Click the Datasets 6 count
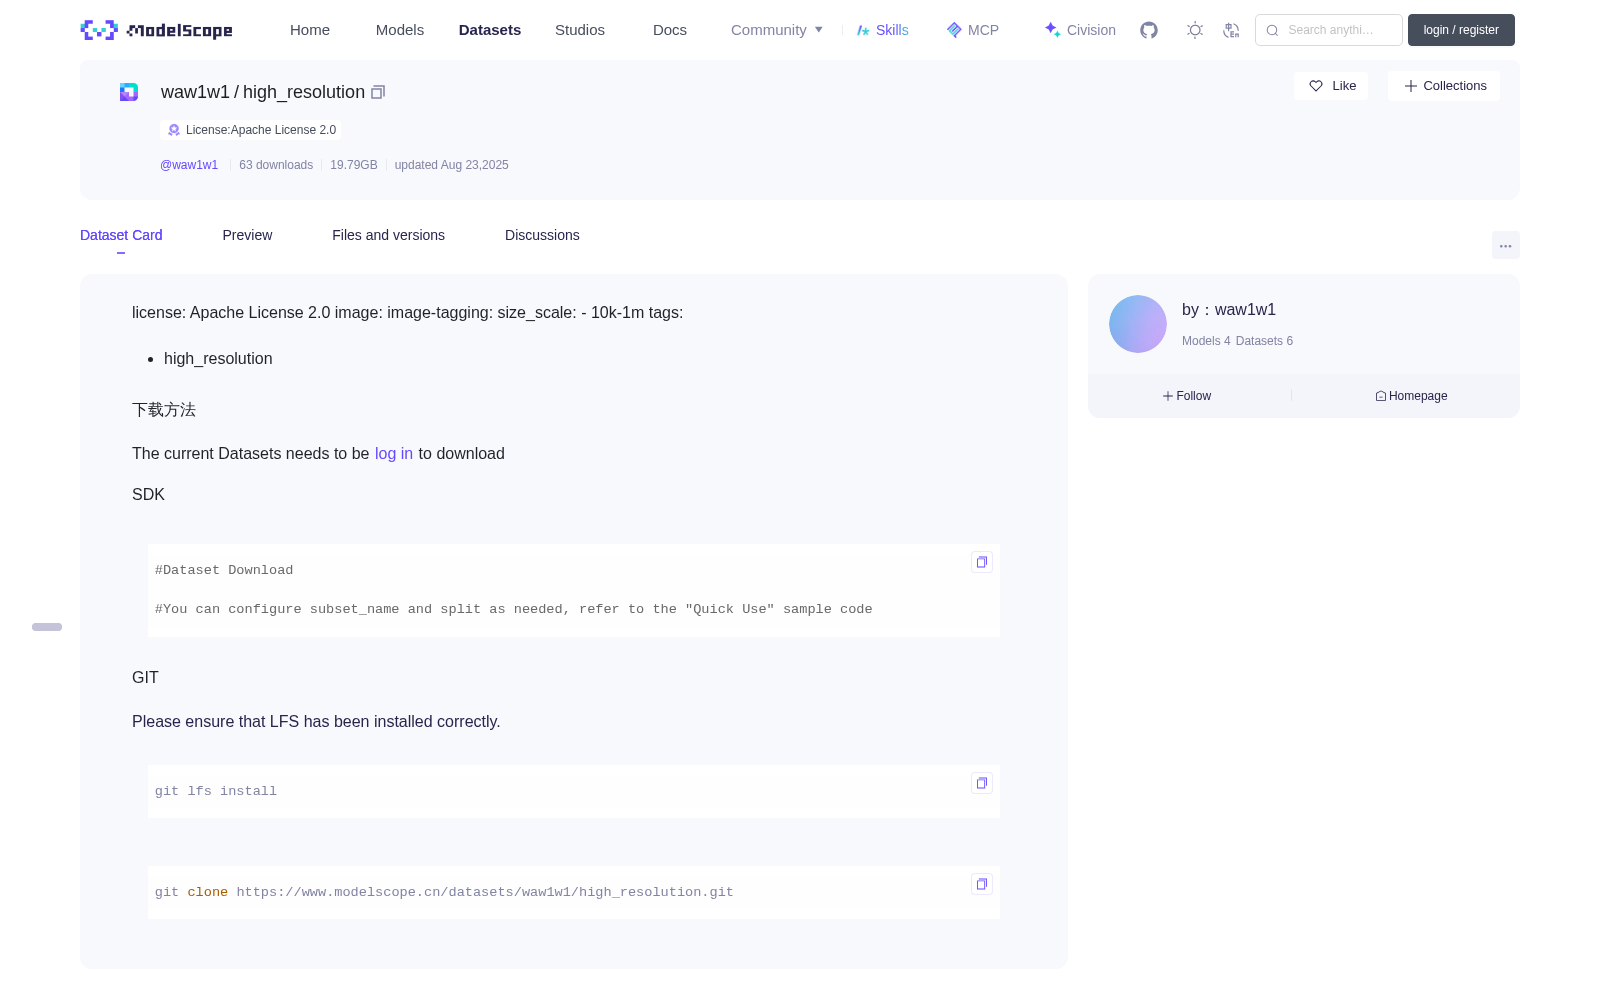The image size is (1600, 1000). 1264,341
